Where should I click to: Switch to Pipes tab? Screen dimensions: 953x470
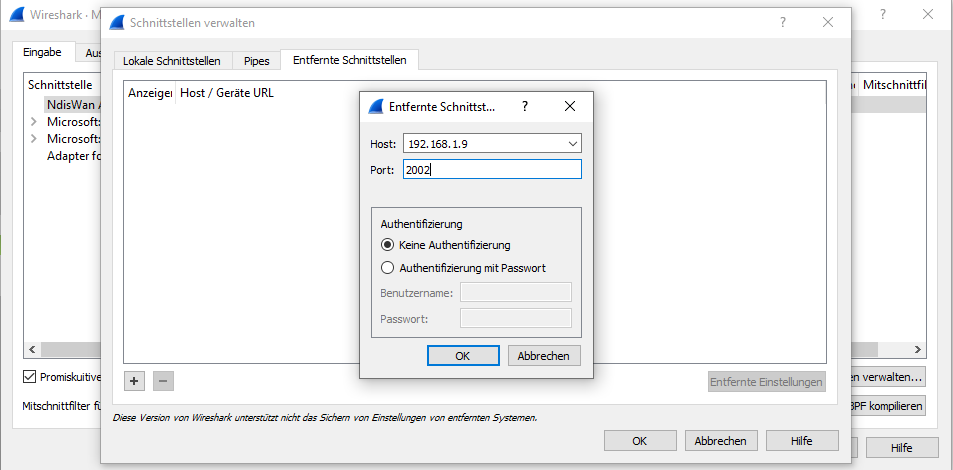click(257, 61)
